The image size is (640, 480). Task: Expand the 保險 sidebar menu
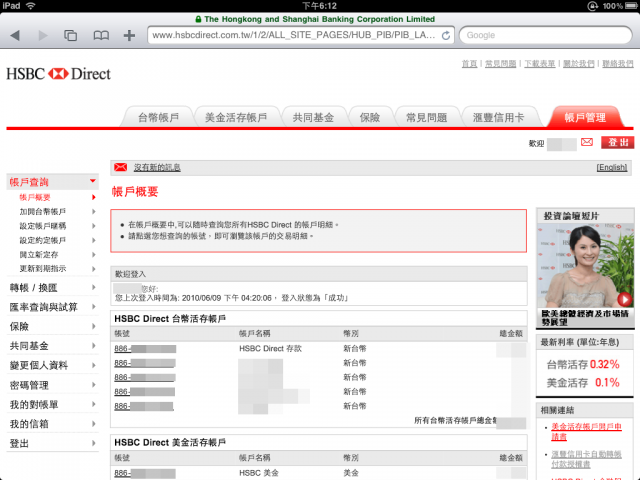pos(53,327)
